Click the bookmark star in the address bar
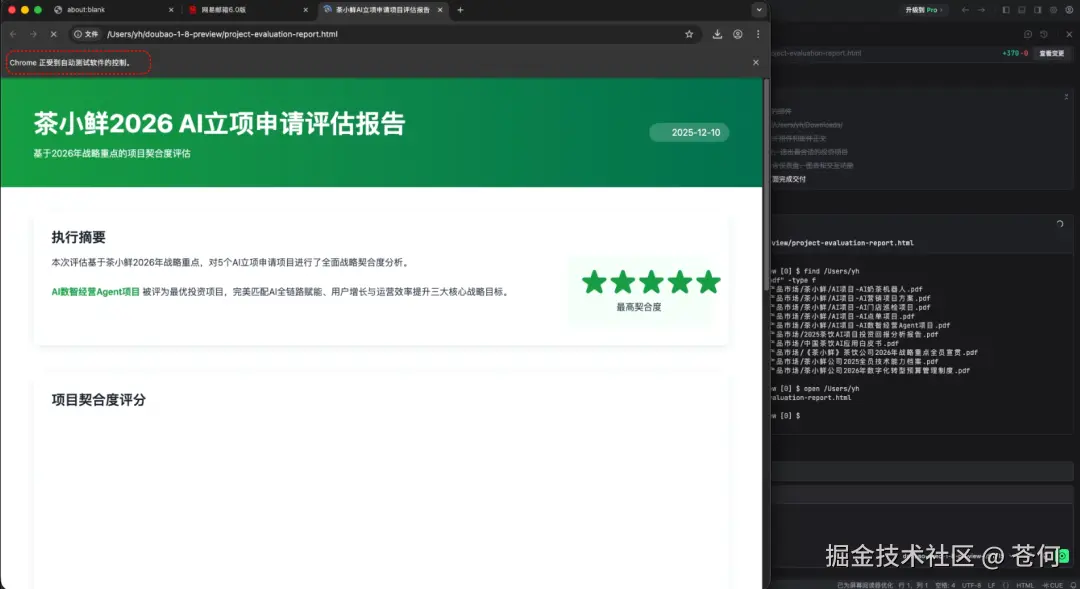 click(689, 33)
